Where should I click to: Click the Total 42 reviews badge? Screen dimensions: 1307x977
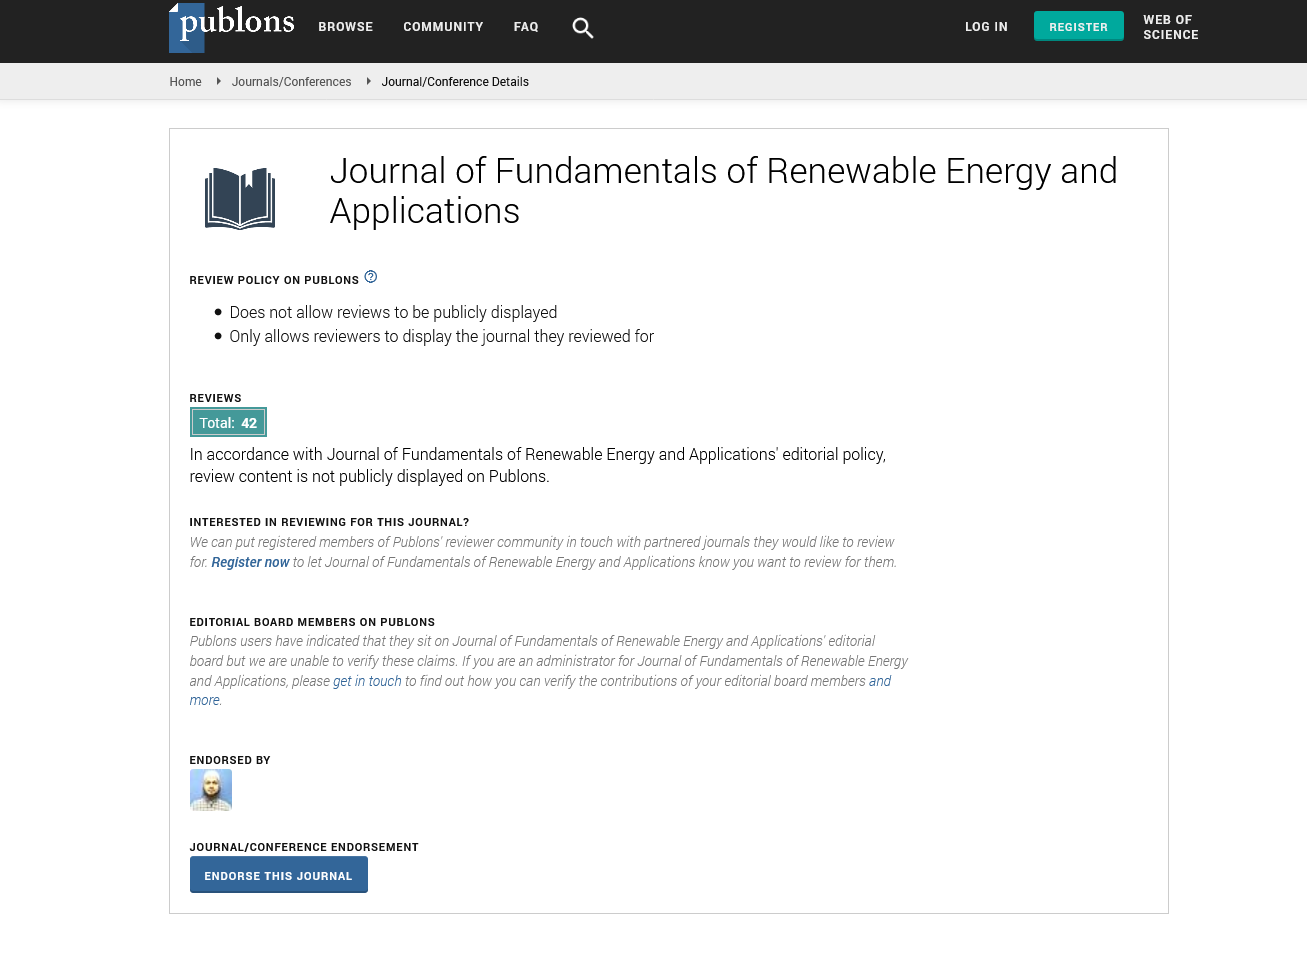click(x=228, y=423)
